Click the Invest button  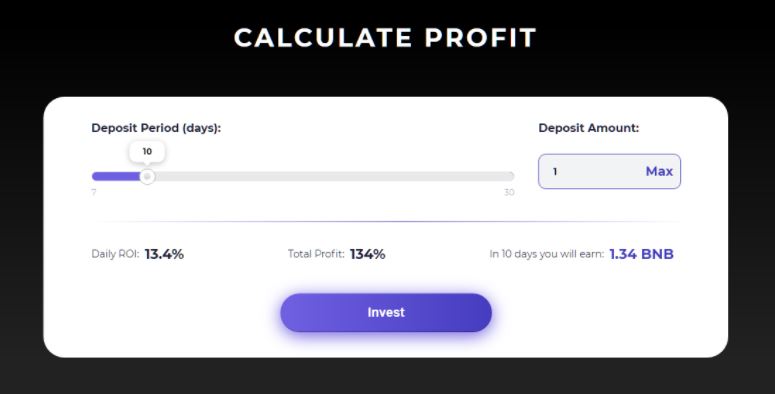tap(386, 312)
